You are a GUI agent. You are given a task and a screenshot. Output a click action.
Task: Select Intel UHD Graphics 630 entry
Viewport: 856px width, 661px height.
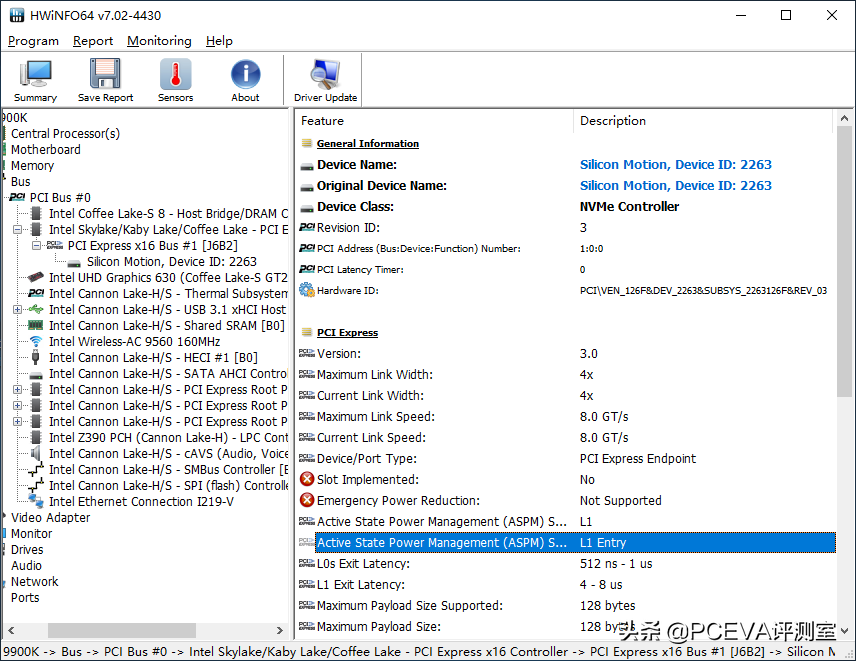168,278
